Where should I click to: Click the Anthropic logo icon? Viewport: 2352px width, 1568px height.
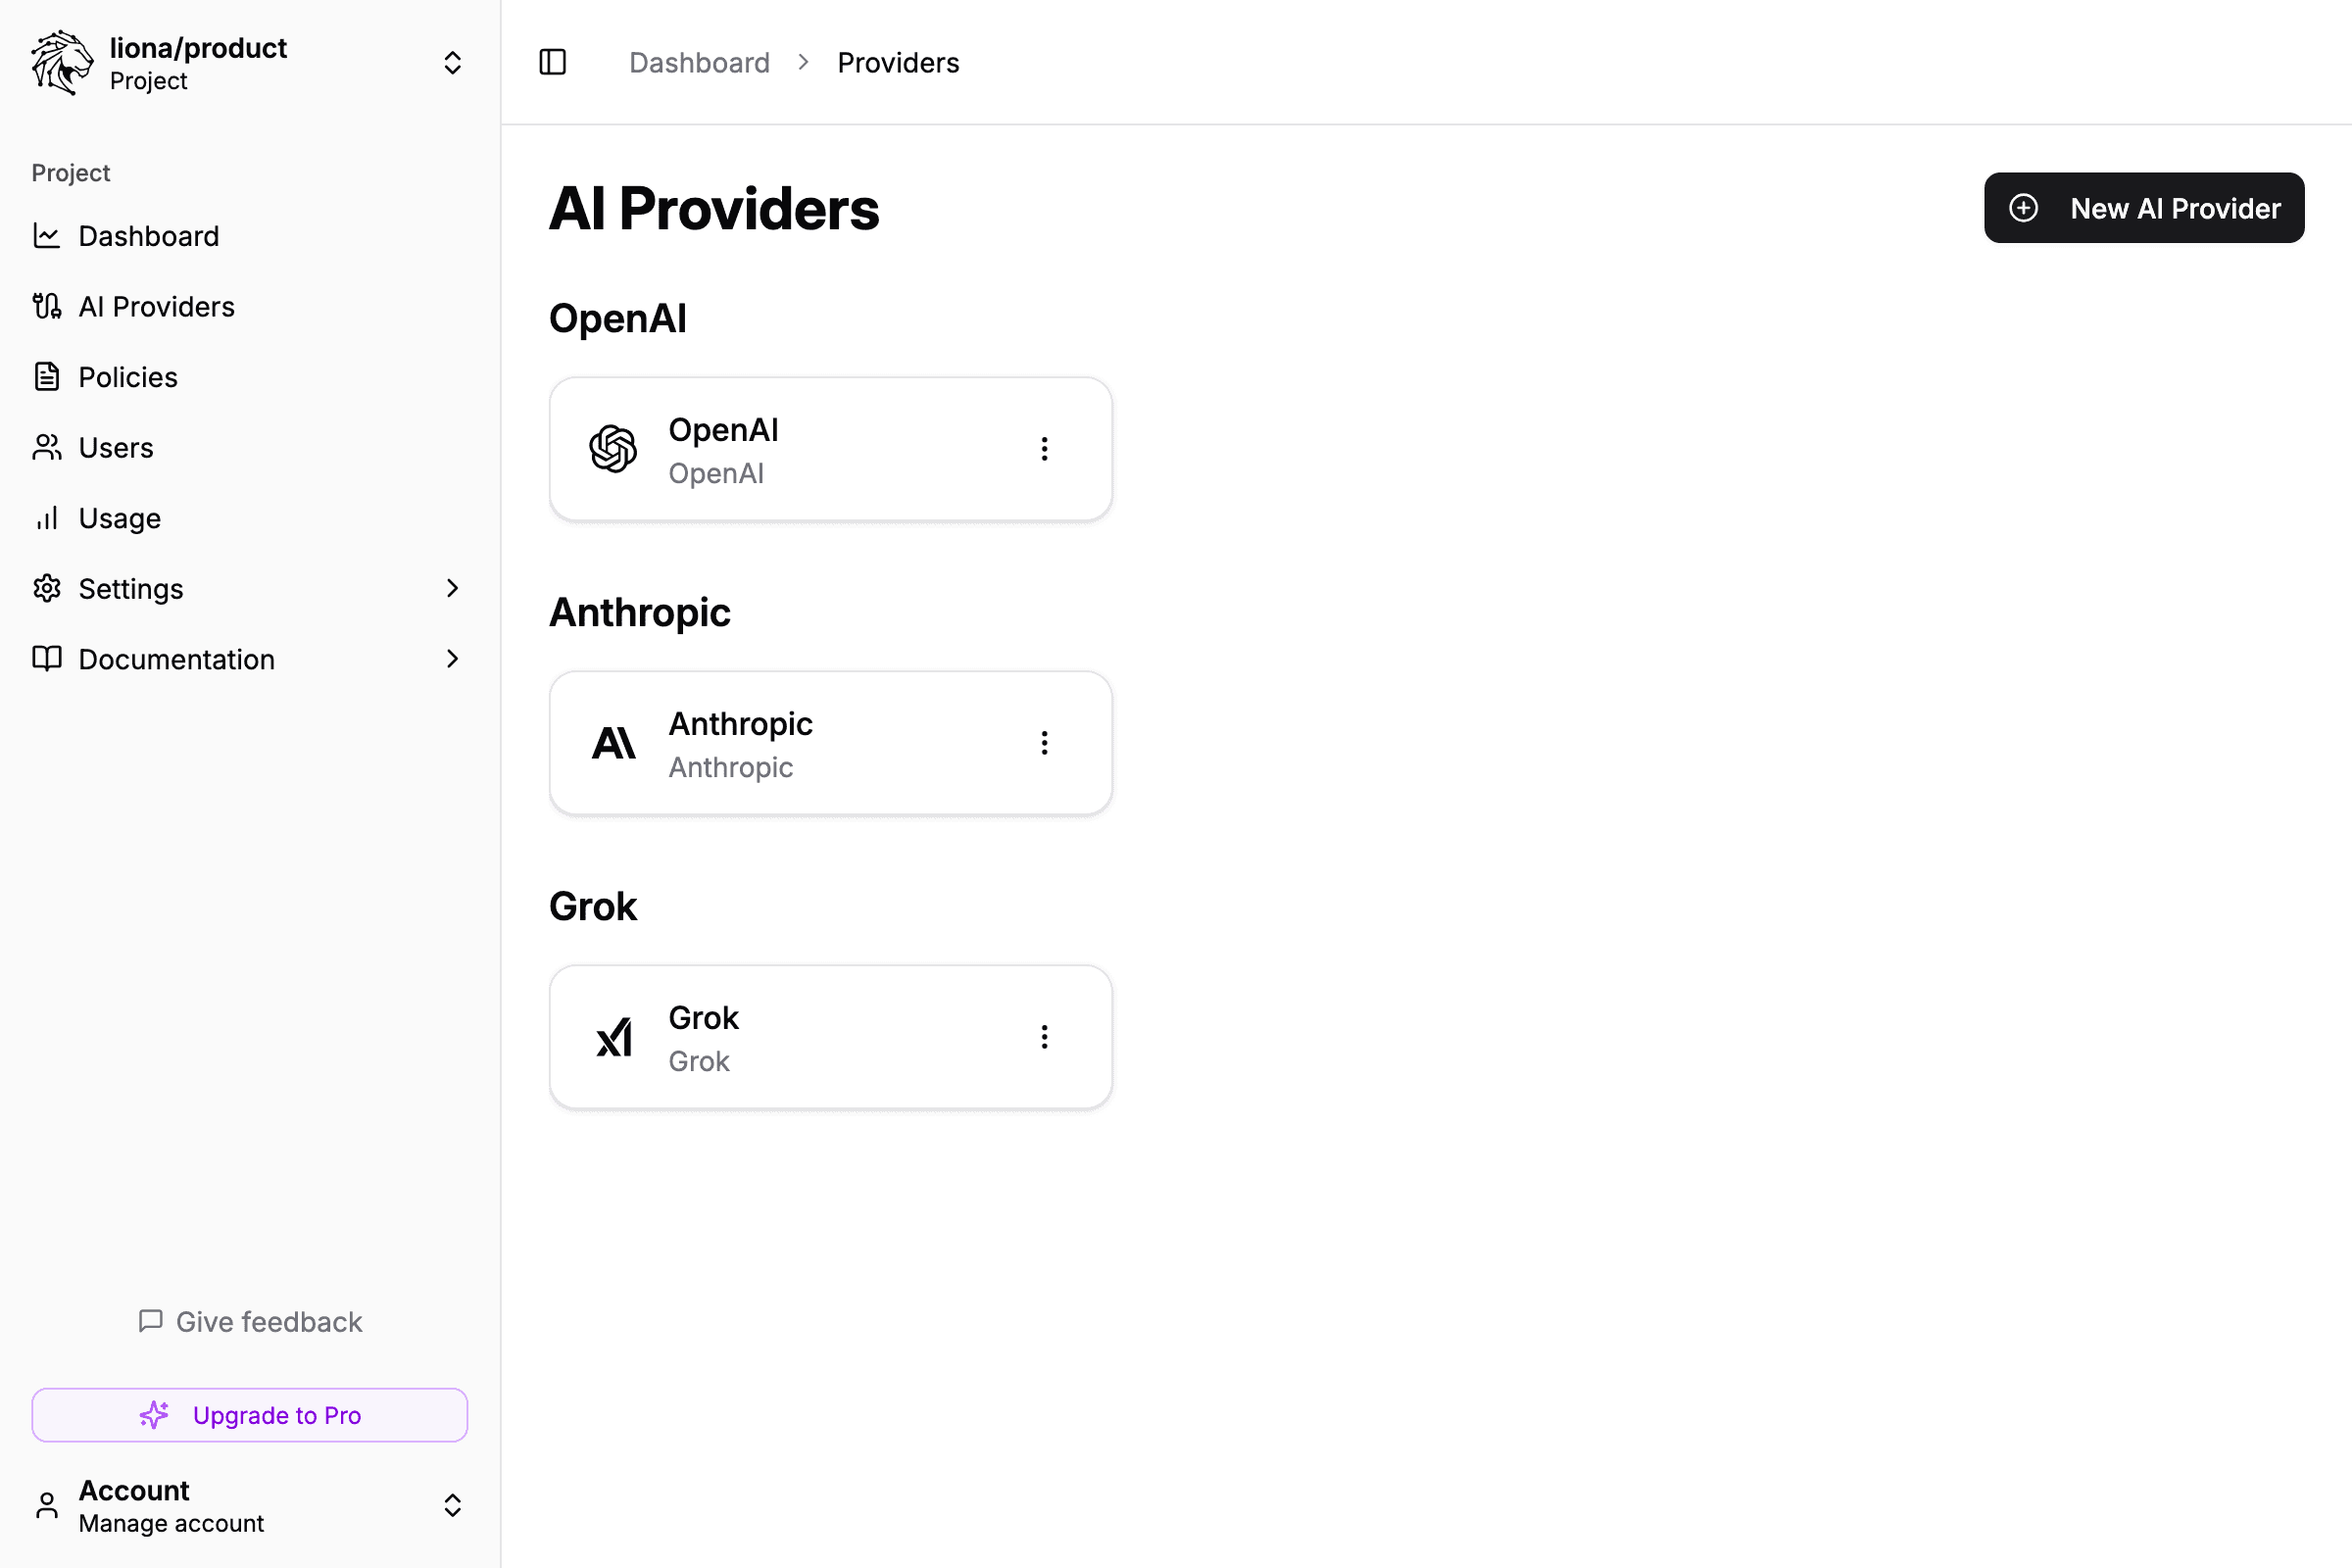[613, 743]
